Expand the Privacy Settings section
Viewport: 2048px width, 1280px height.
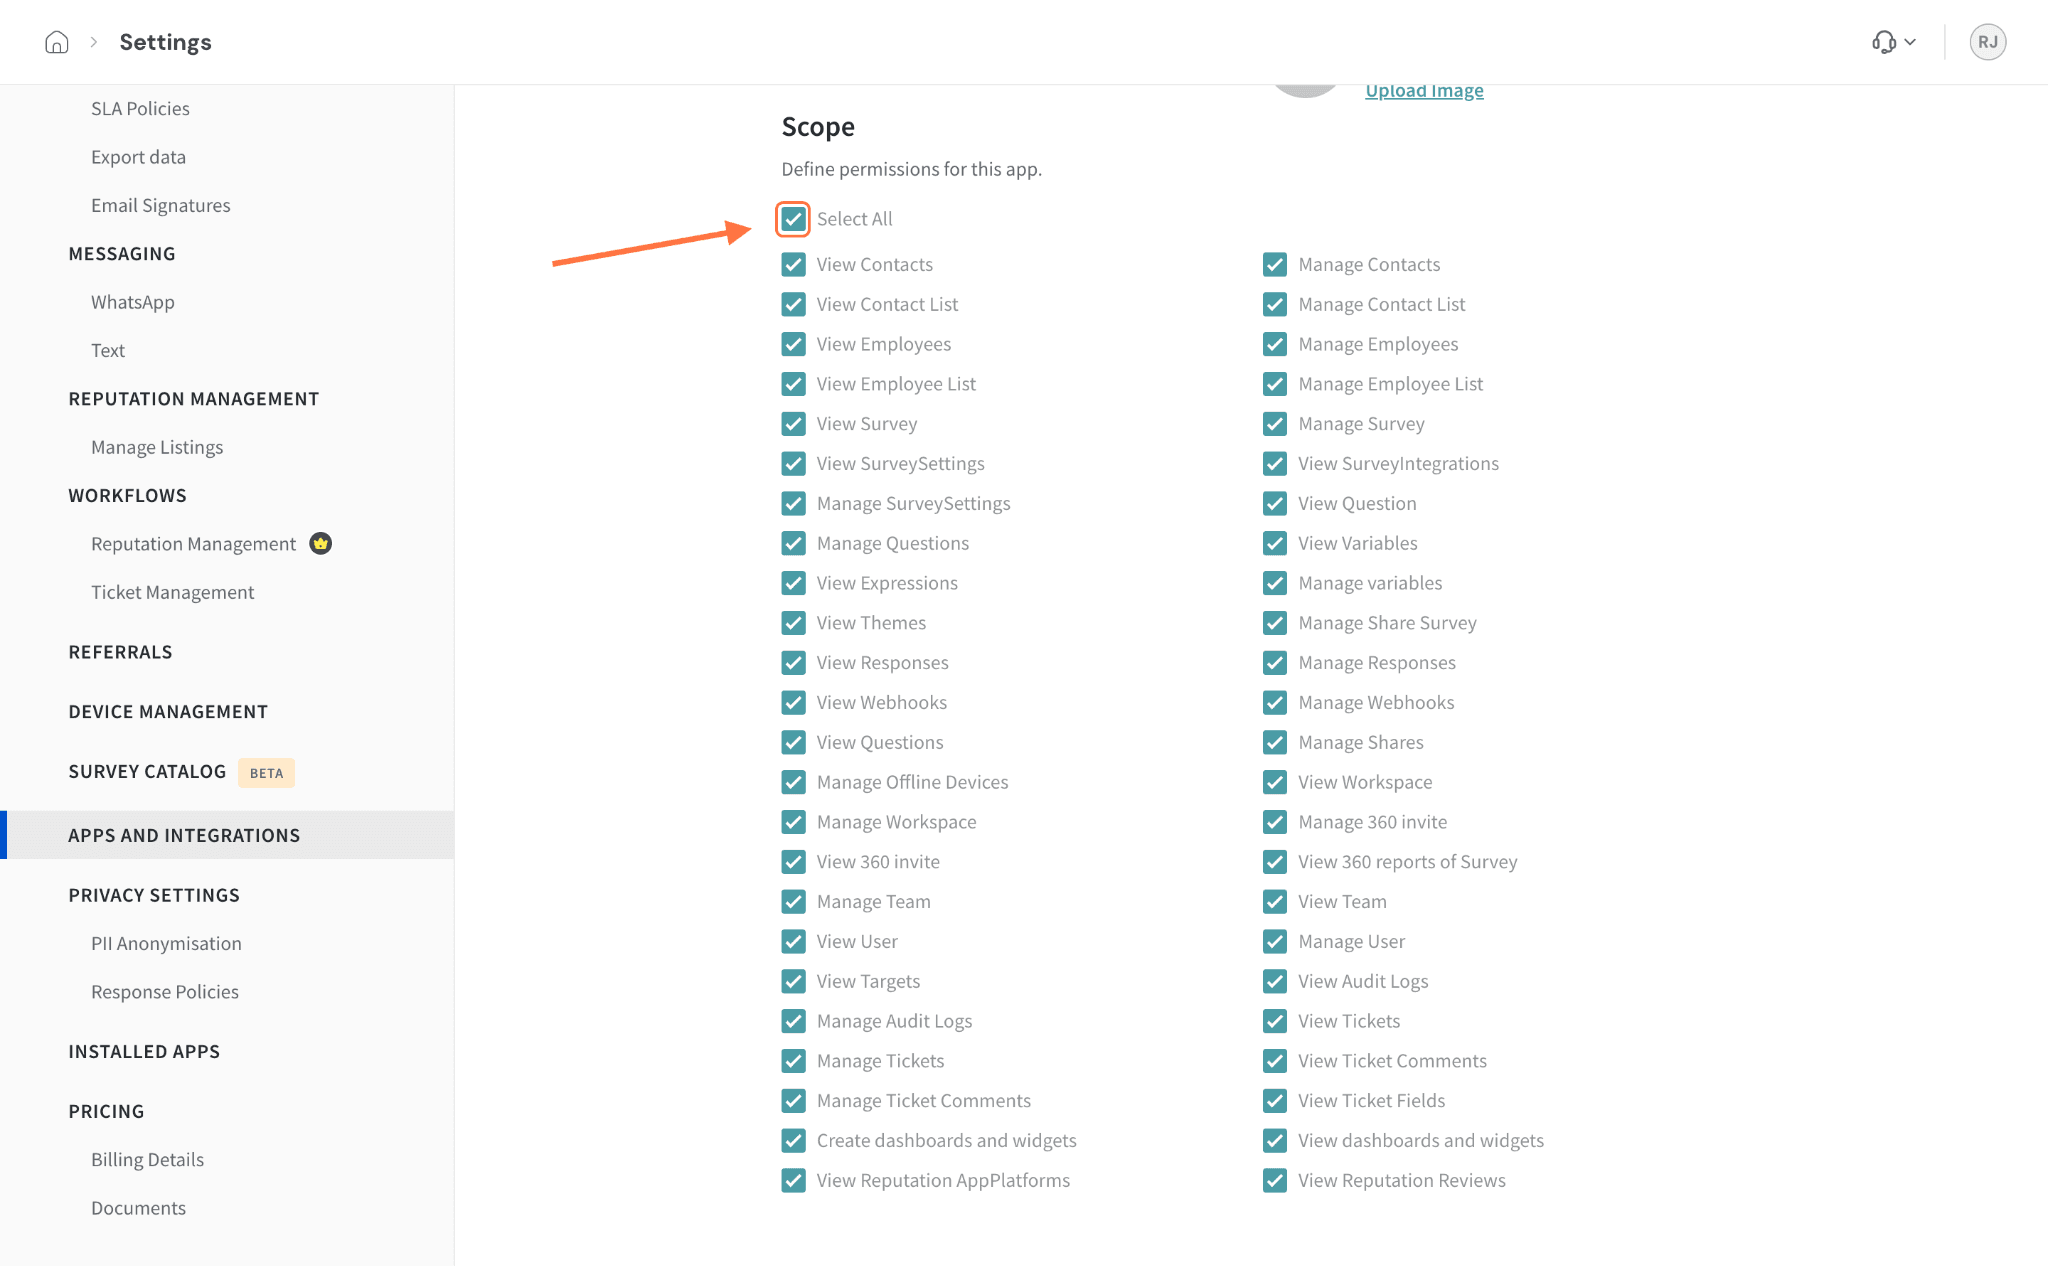tap(154, 895)
